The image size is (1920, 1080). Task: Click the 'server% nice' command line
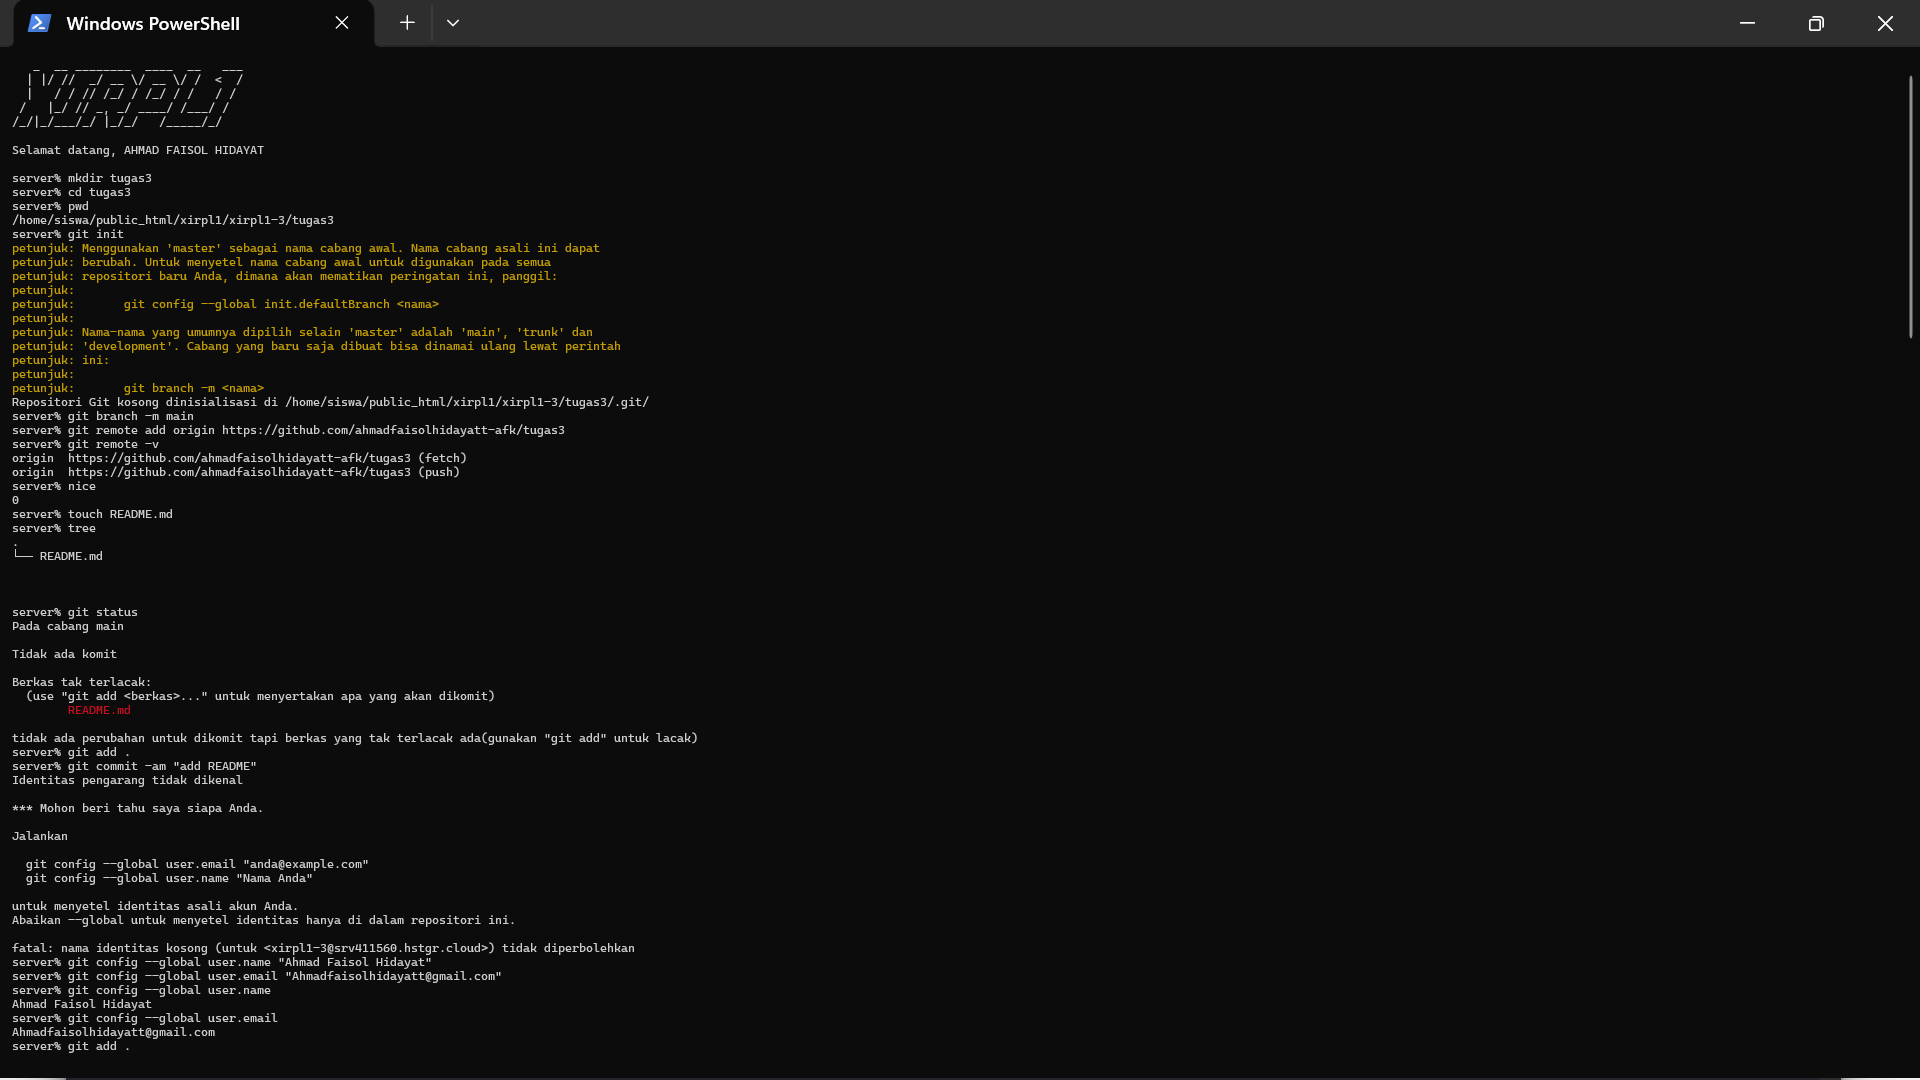[x=54, y=486]
